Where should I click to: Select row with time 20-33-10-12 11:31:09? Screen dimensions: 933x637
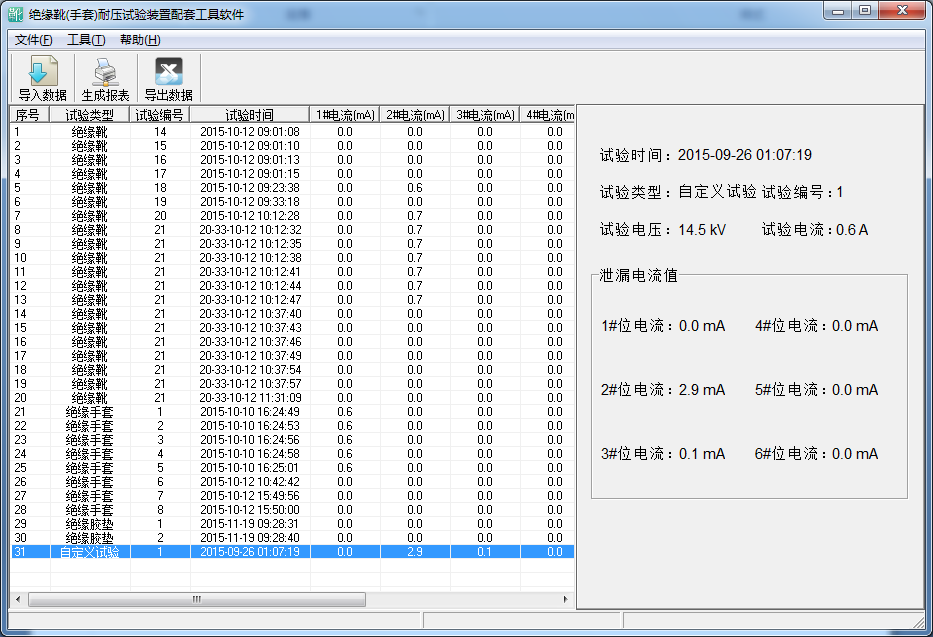tap(292, 398)
